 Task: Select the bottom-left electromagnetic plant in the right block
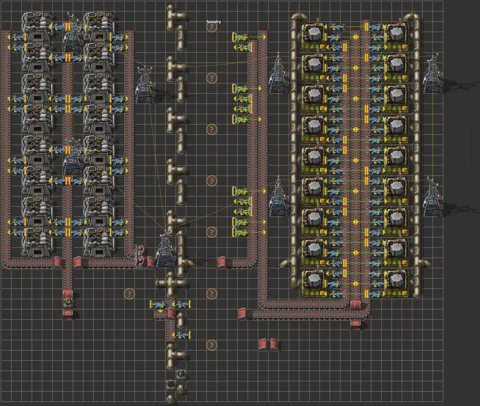click(314, 283)
